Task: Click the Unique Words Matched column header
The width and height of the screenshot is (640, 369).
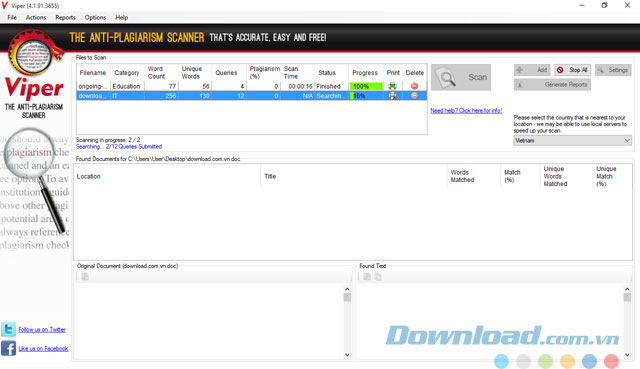Action: point(567,176)
